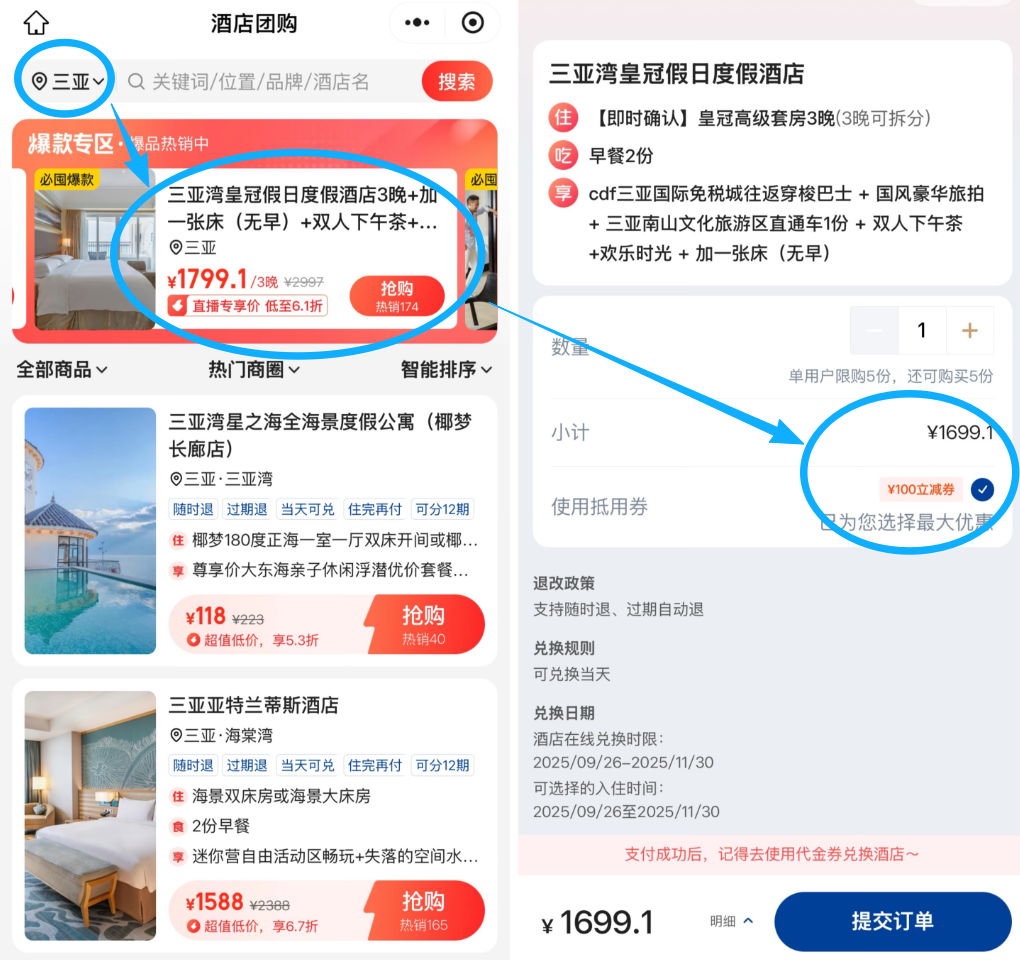Open 三亚亚特兰蒂斯酒店 room thumbnail
Viewport: 1020px width, 960px height.
pyautogui.click(x=90, y=815)
